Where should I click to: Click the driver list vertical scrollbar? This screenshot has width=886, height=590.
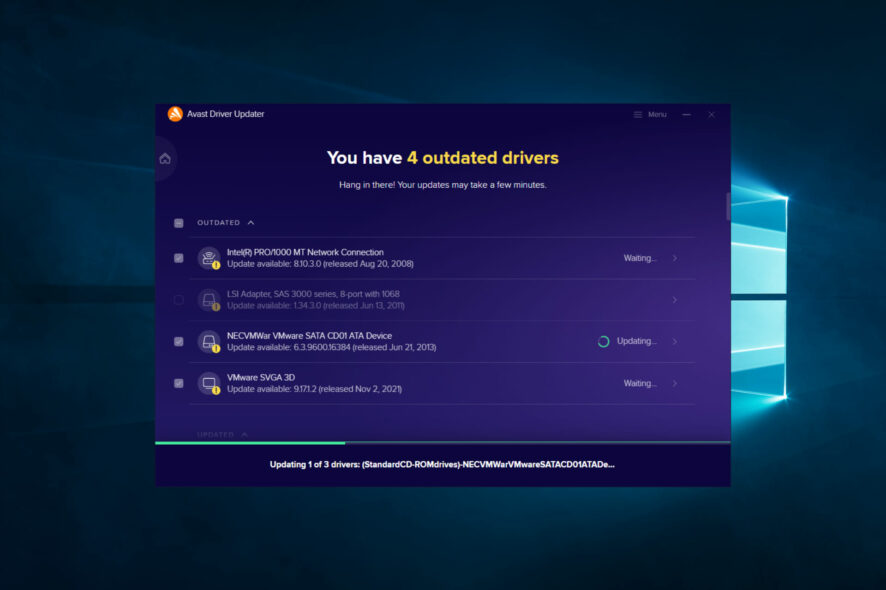pos(728,206)
